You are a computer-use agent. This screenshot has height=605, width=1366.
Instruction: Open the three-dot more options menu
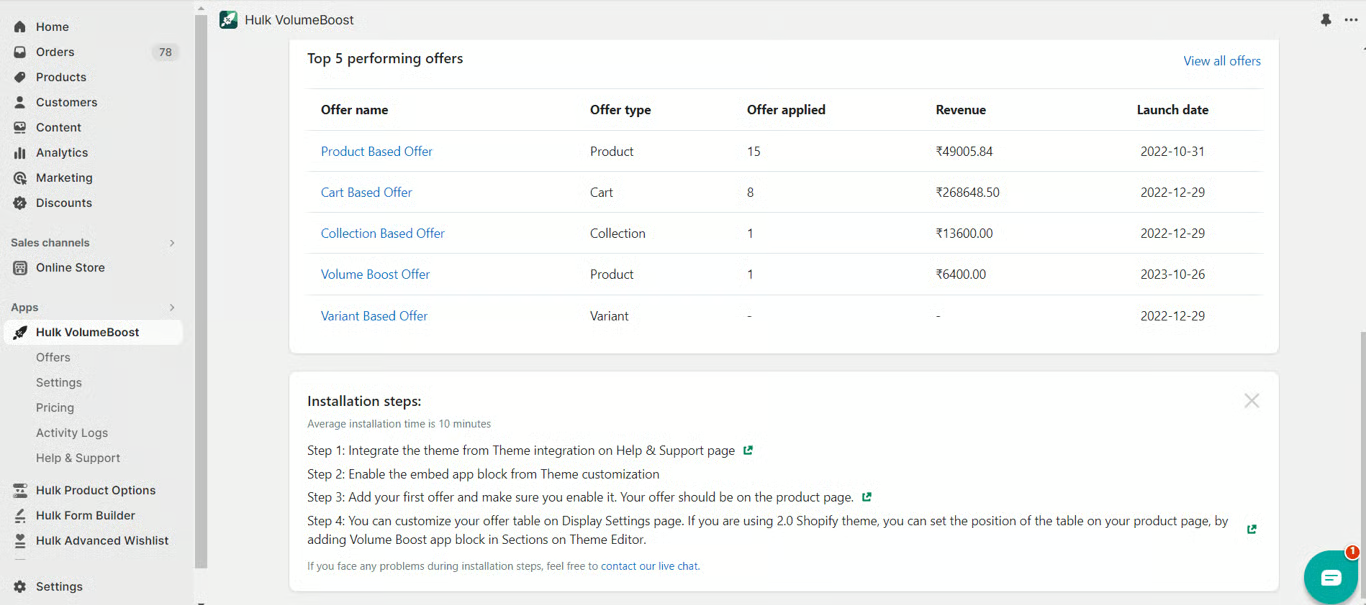pyautogui.click(x=1351, y=20)
